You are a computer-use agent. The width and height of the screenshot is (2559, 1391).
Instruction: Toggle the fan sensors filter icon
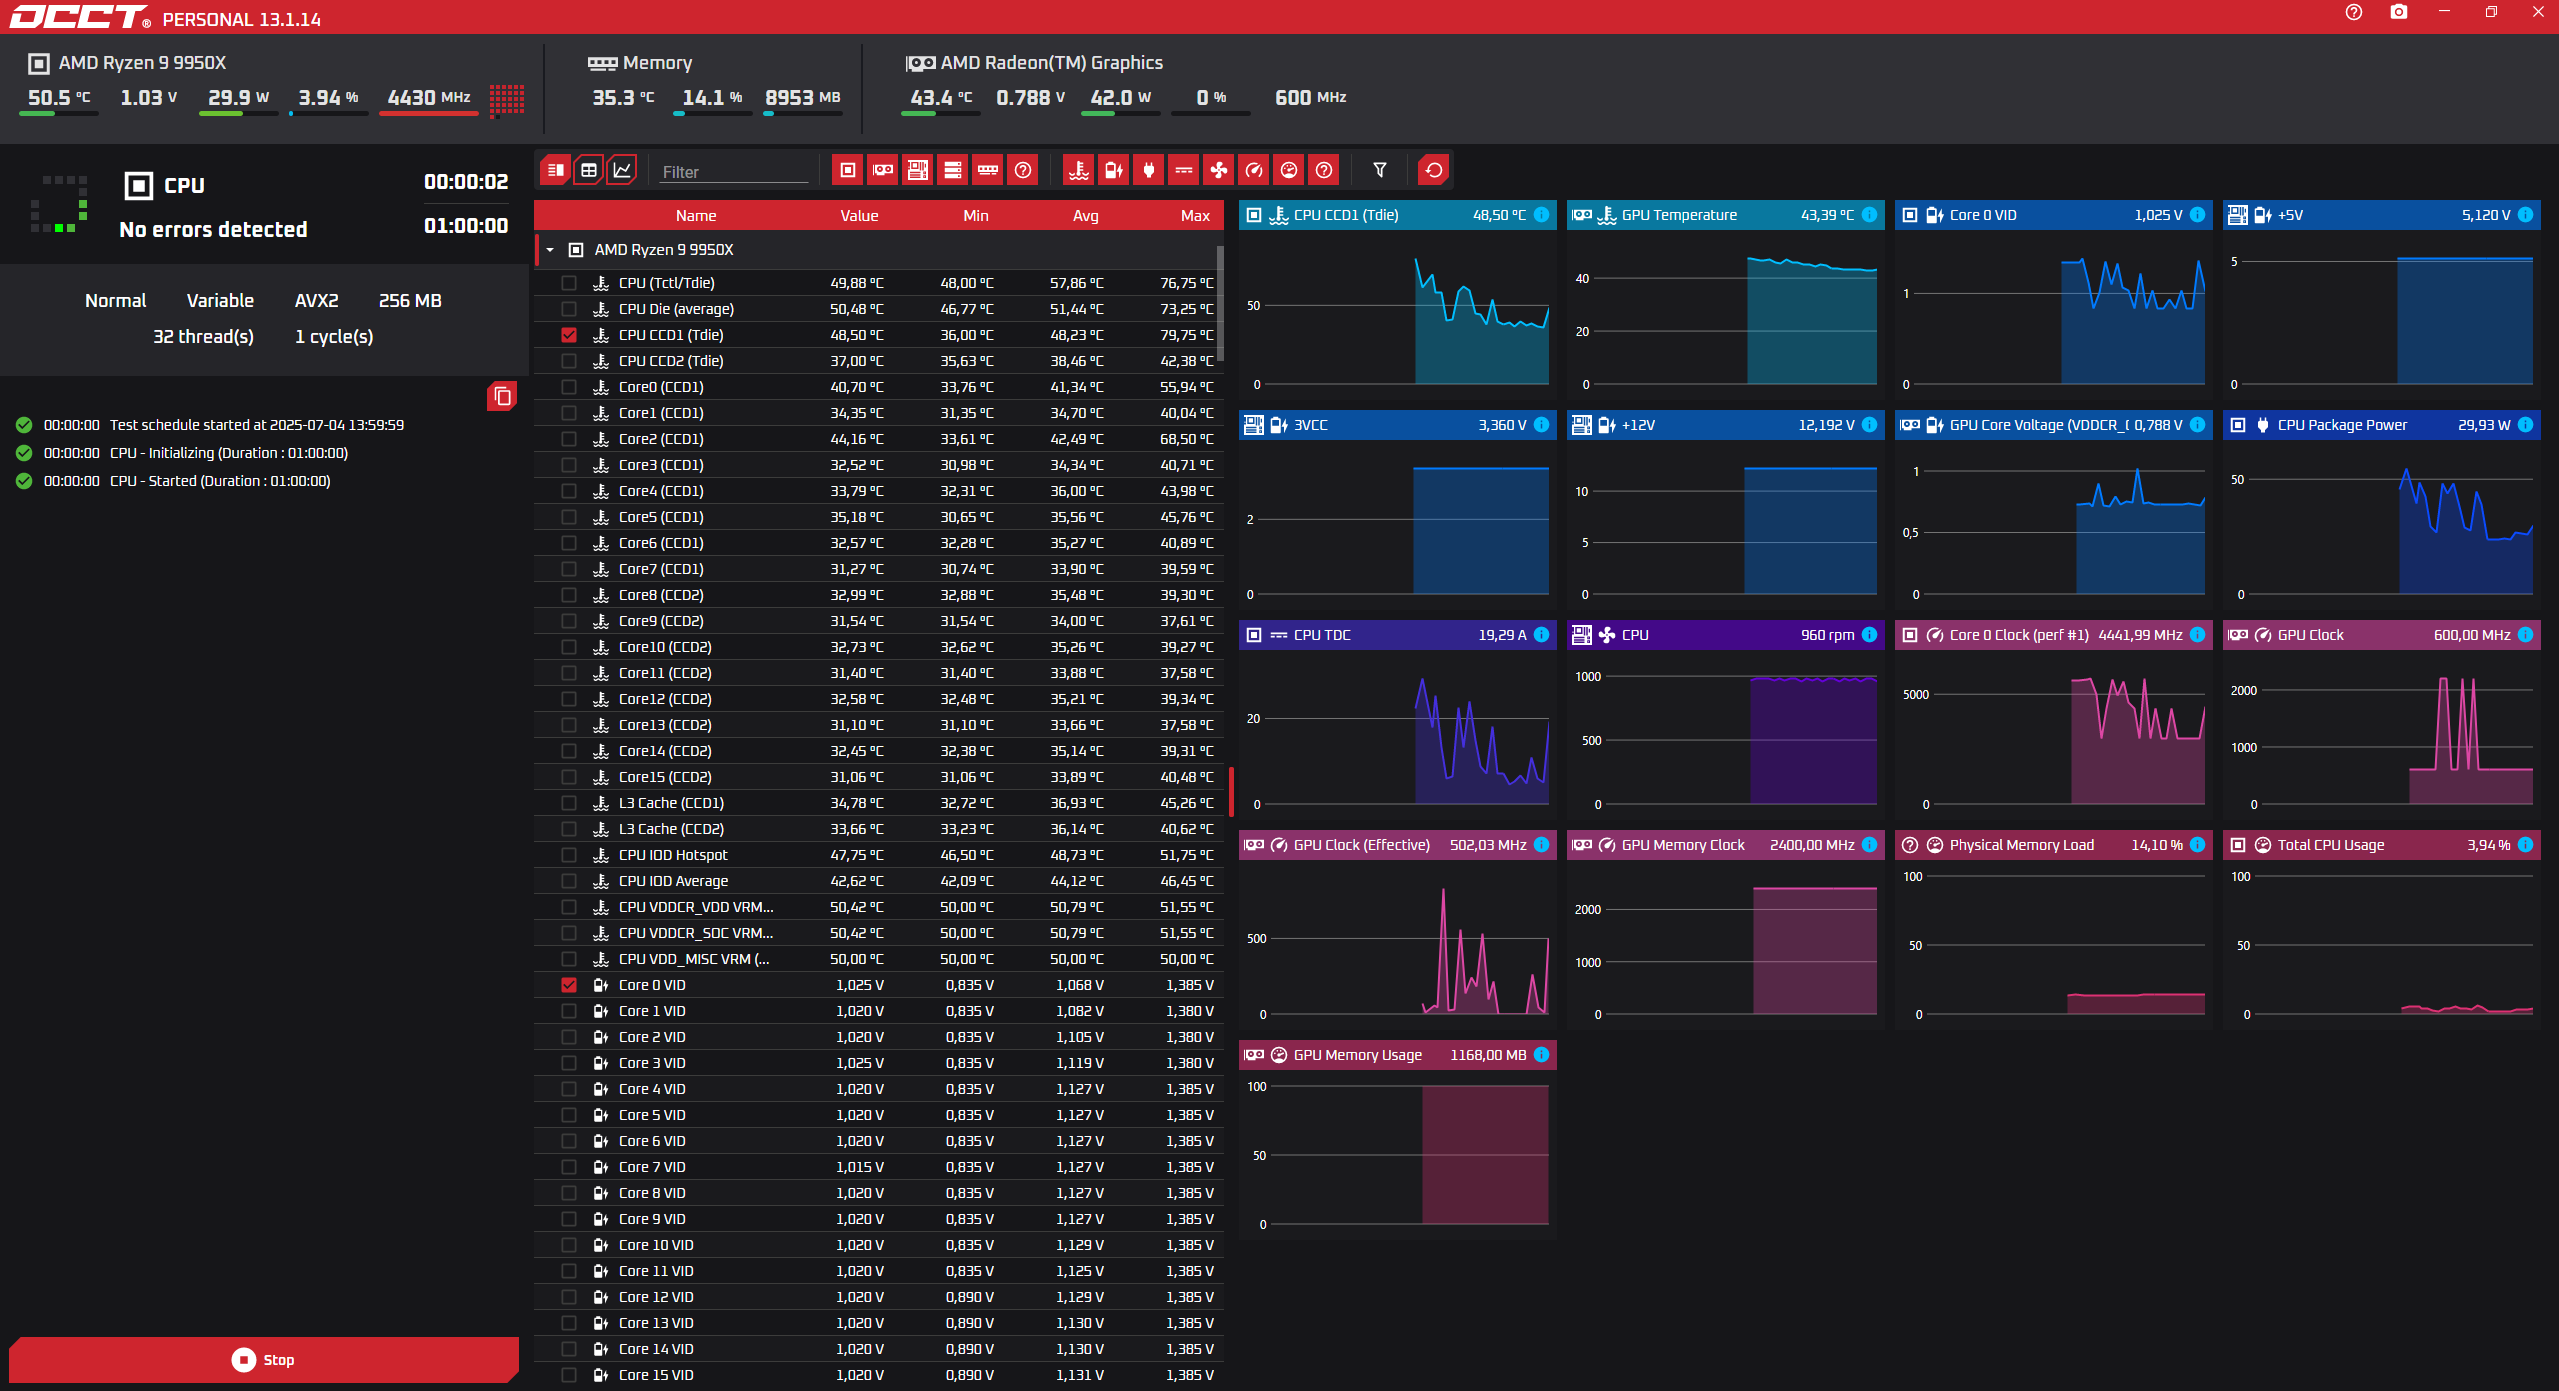1218,170
